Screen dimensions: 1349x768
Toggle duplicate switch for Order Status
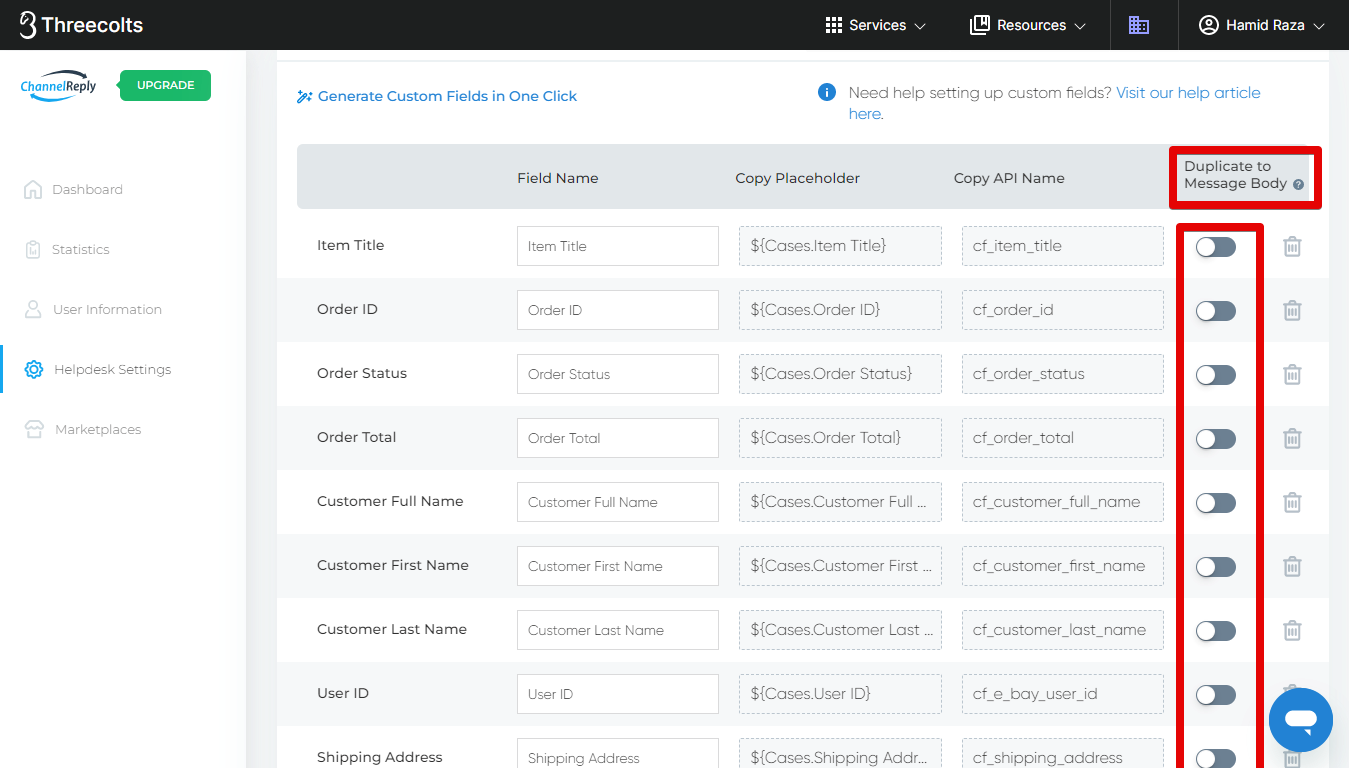1216,375
